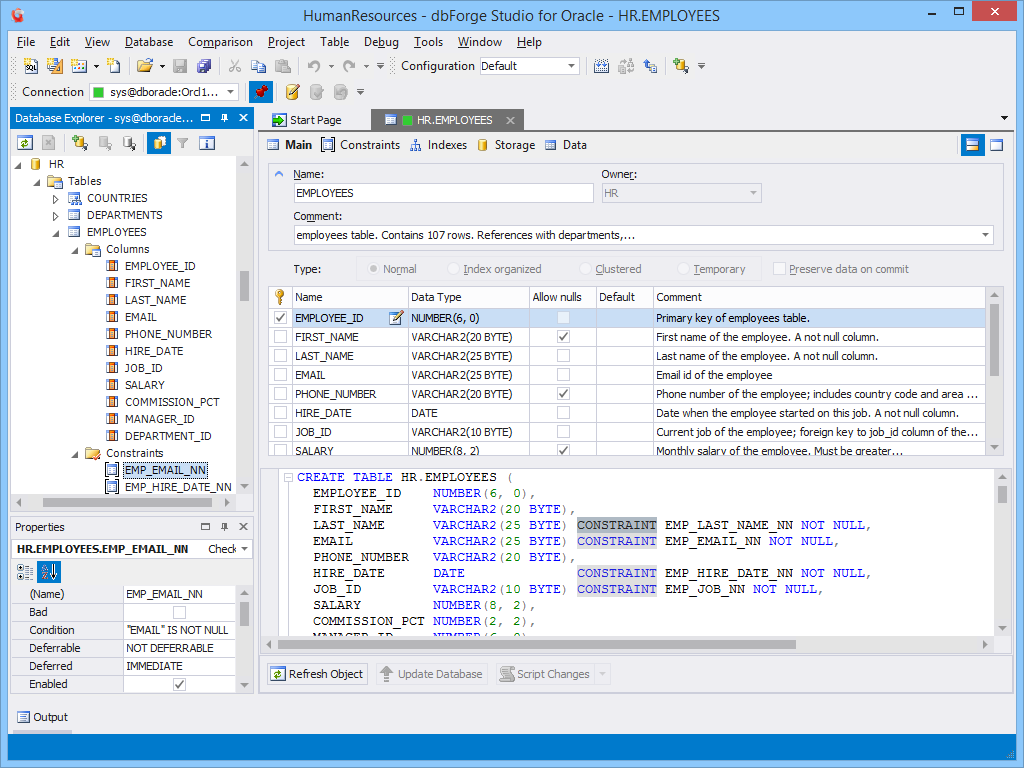Viewport: 1024px width, 768px height.
Task: Refresh the Database Explorer tree
Action: 25,144
